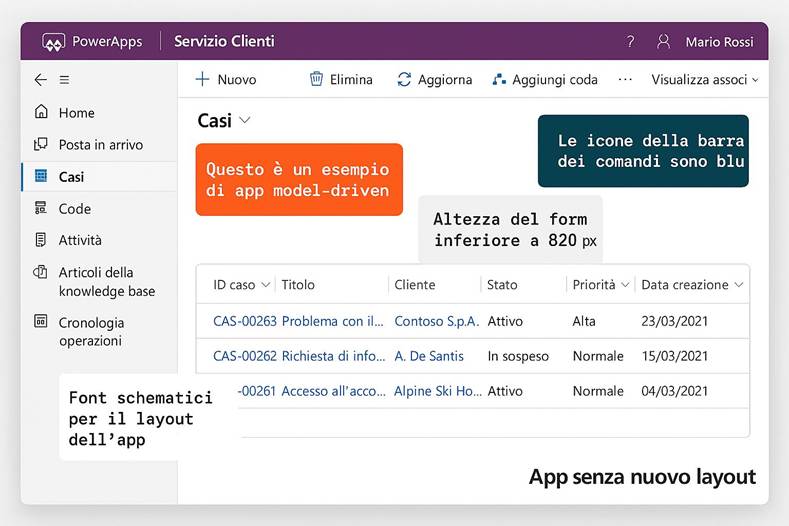This screenshot has height=526, width=789.
Task: Click the Posta in arrivo icon
Action: pyautogui.click(x=41, y=144)
